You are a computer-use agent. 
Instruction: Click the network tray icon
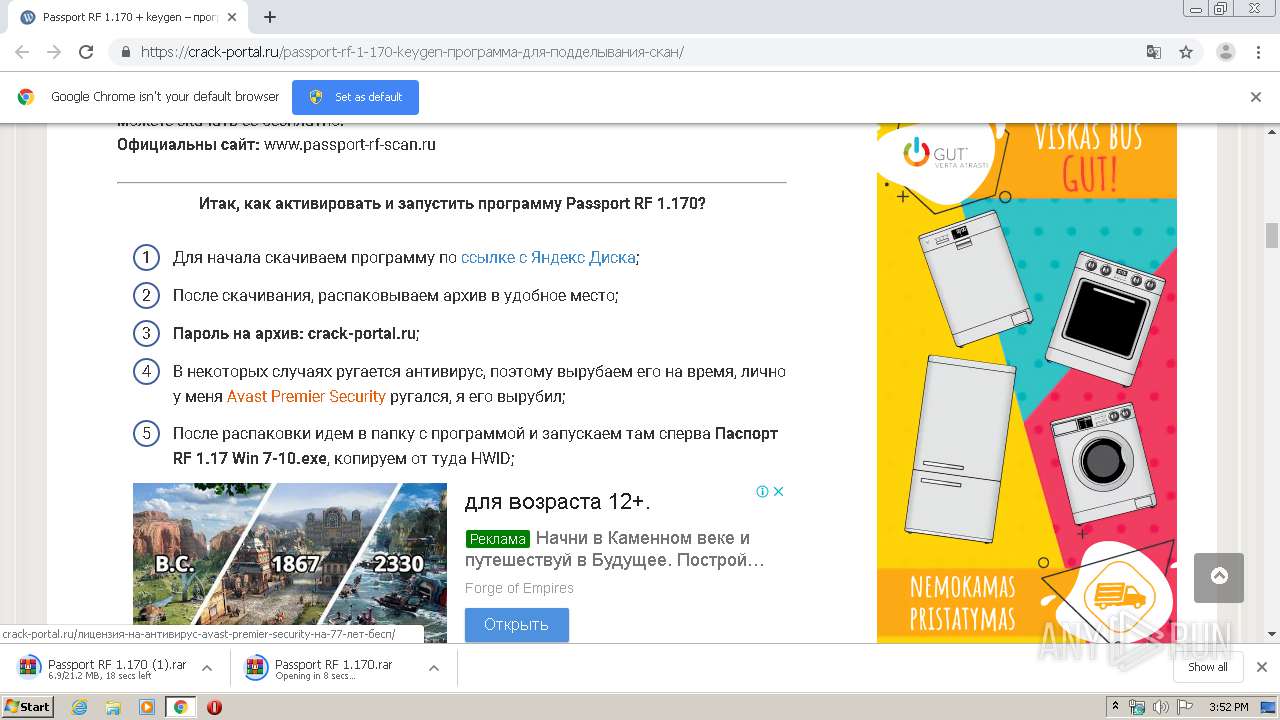coord(1137,707)
